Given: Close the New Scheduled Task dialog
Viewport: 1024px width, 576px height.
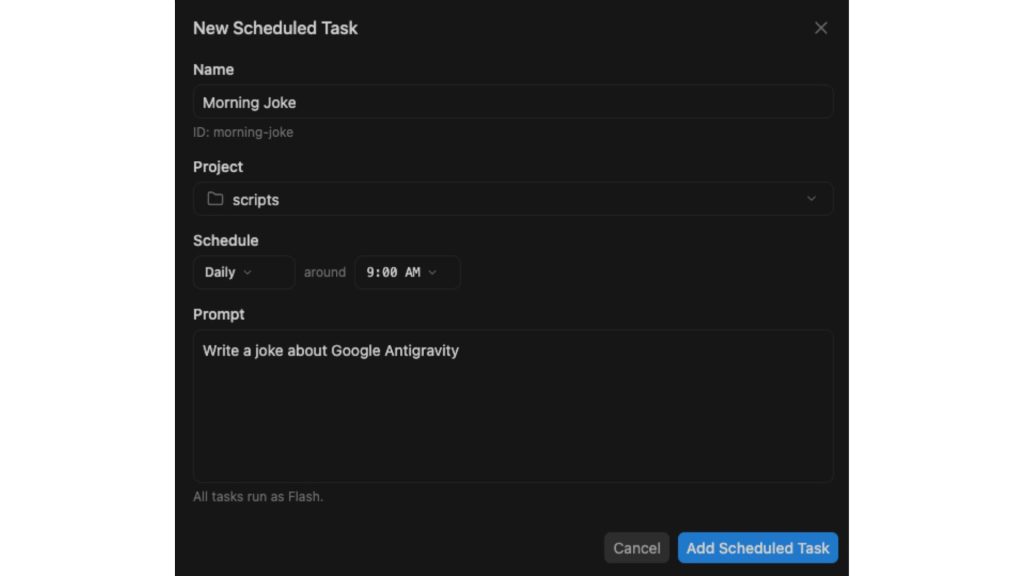Looking at the screenshot, I should pyautogui.click(x=820, y=28).
